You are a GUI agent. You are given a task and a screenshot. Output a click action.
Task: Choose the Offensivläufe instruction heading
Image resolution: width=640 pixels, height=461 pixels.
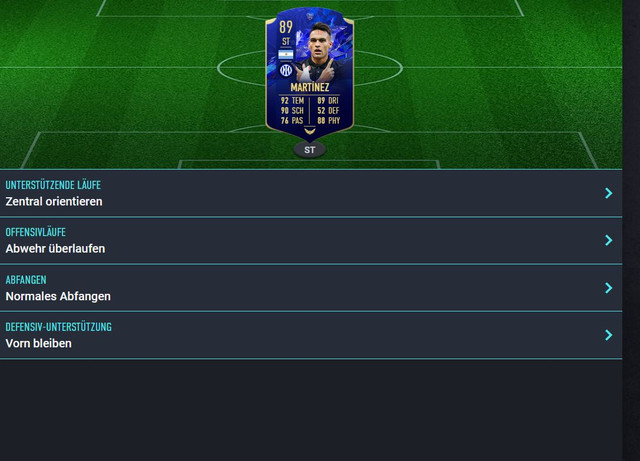(x=36, y=232)
